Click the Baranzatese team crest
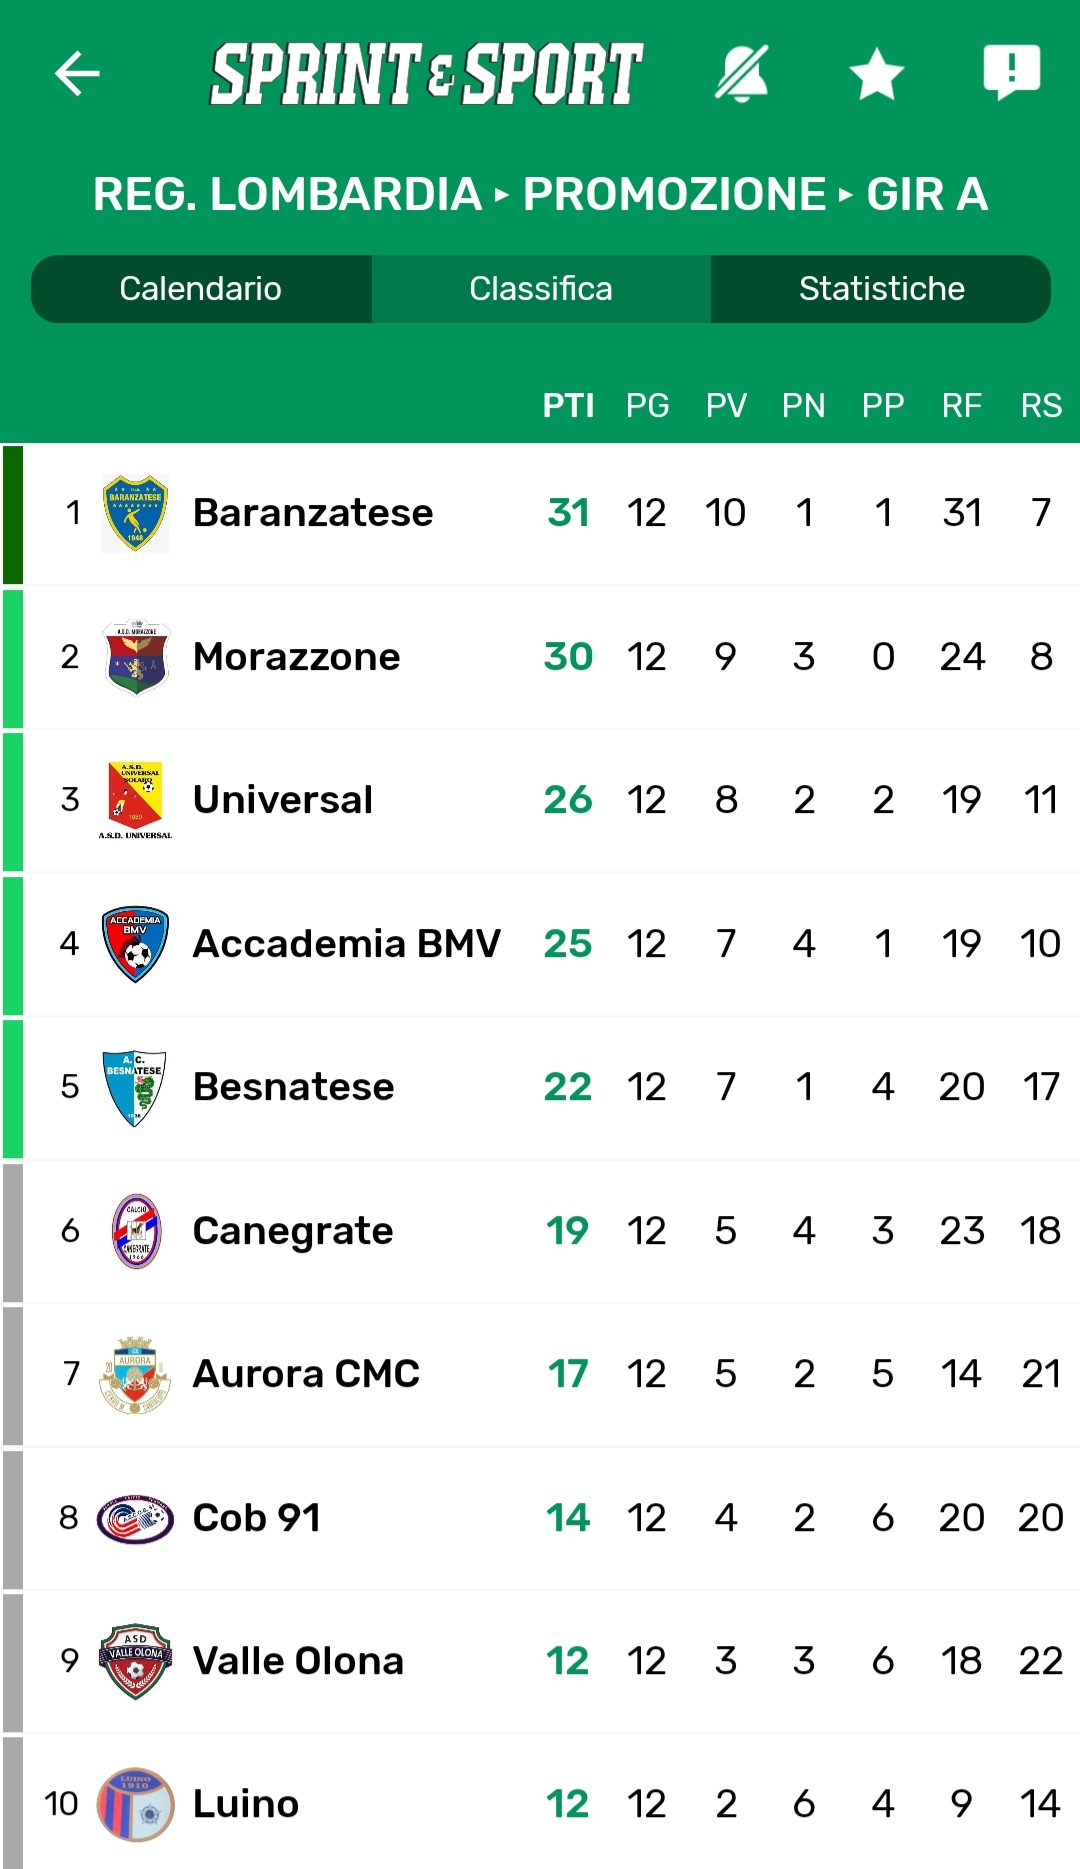Image resolution: width=1080 pixels, height=1869 pixels. (x=135, y=513)
